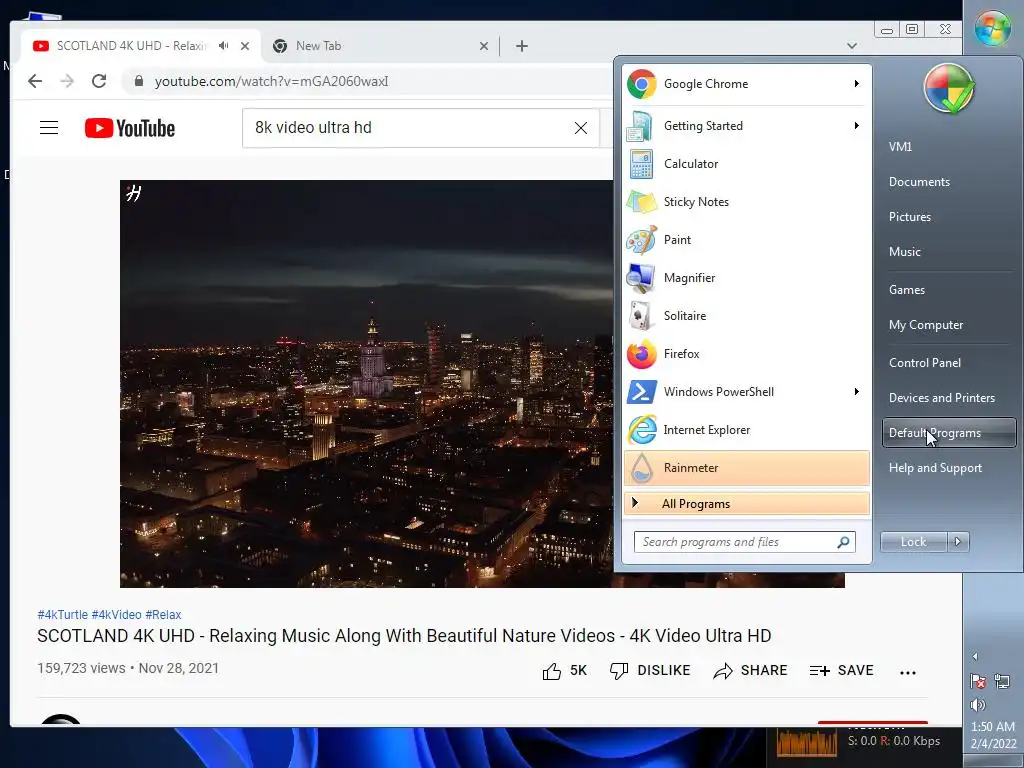Open Calculator from Start menu
Screen dimensions: 1024x768
[x=747, y=164]
